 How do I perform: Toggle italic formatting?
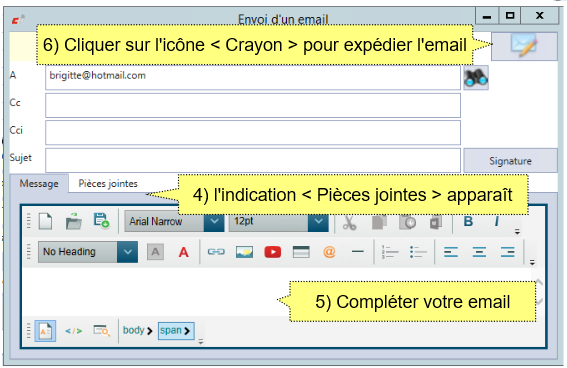[497, 221]
